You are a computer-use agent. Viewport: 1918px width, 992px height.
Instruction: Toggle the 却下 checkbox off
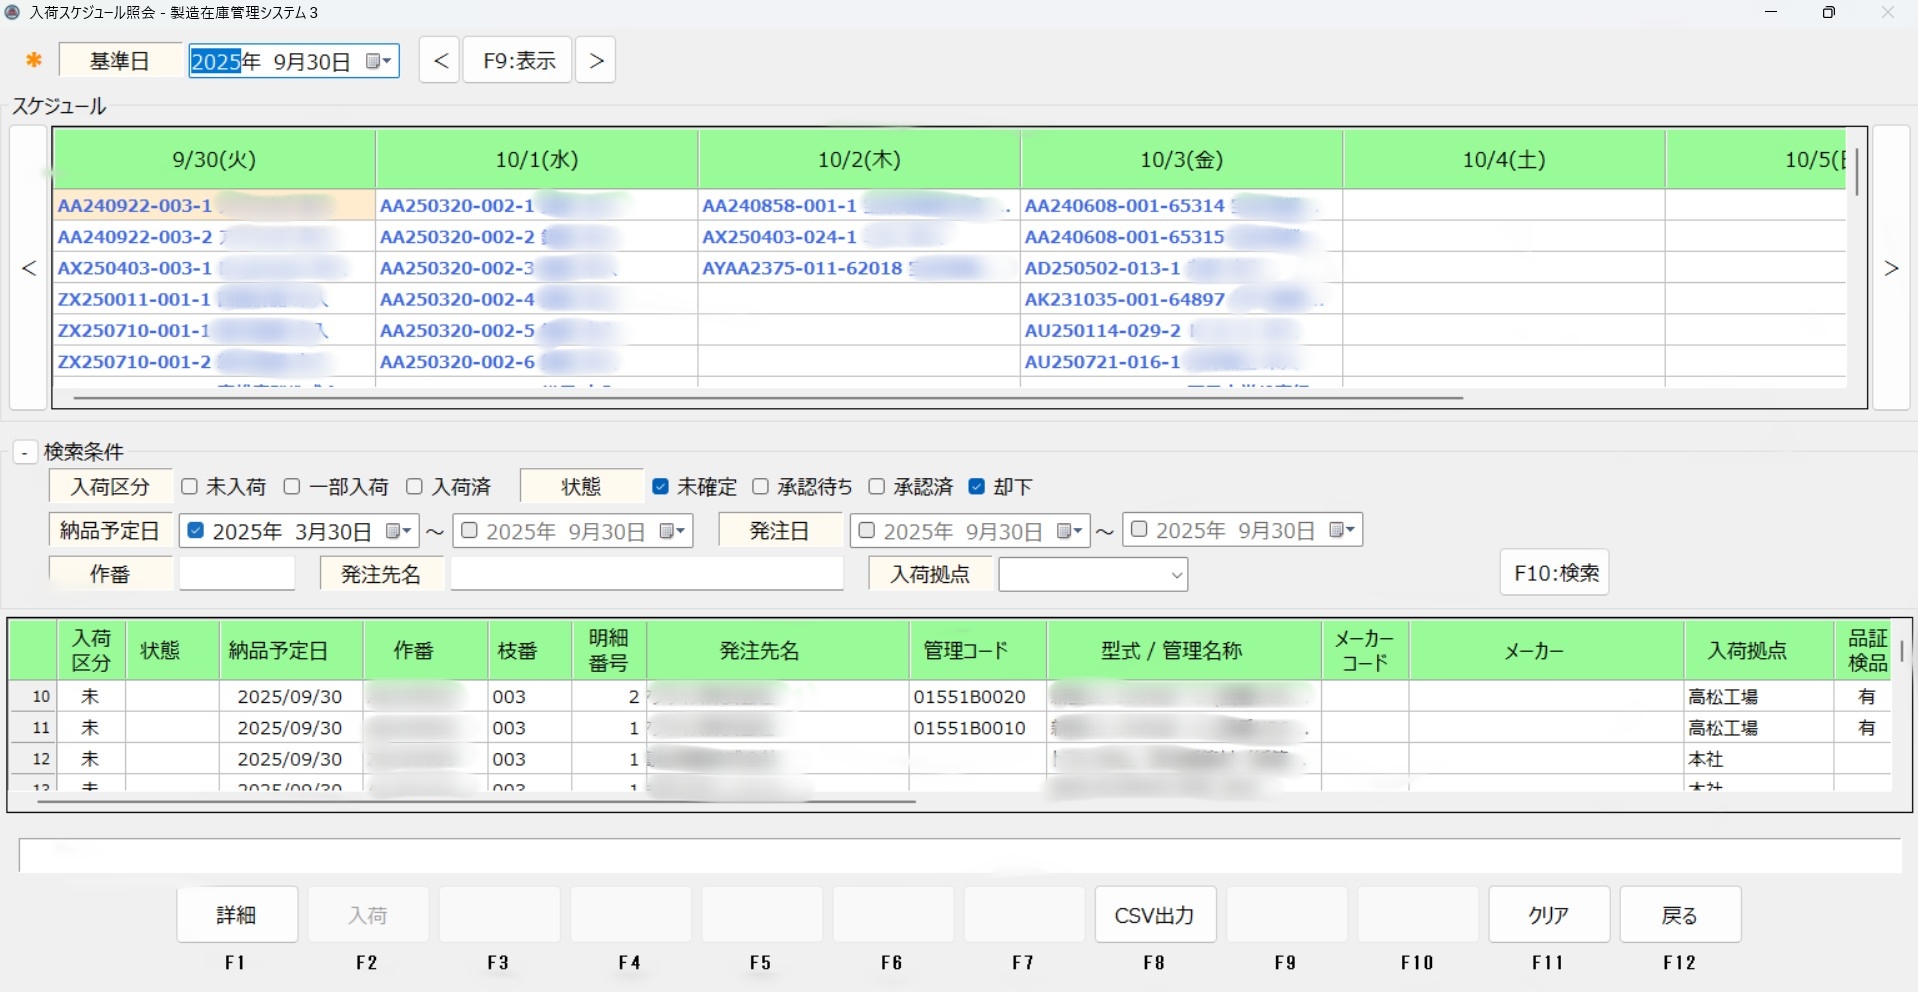click(x=977, y=487)
